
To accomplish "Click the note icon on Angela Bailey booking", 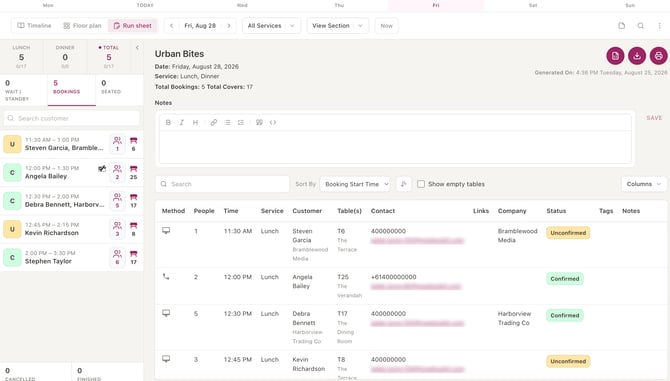I will coord(102,168).
